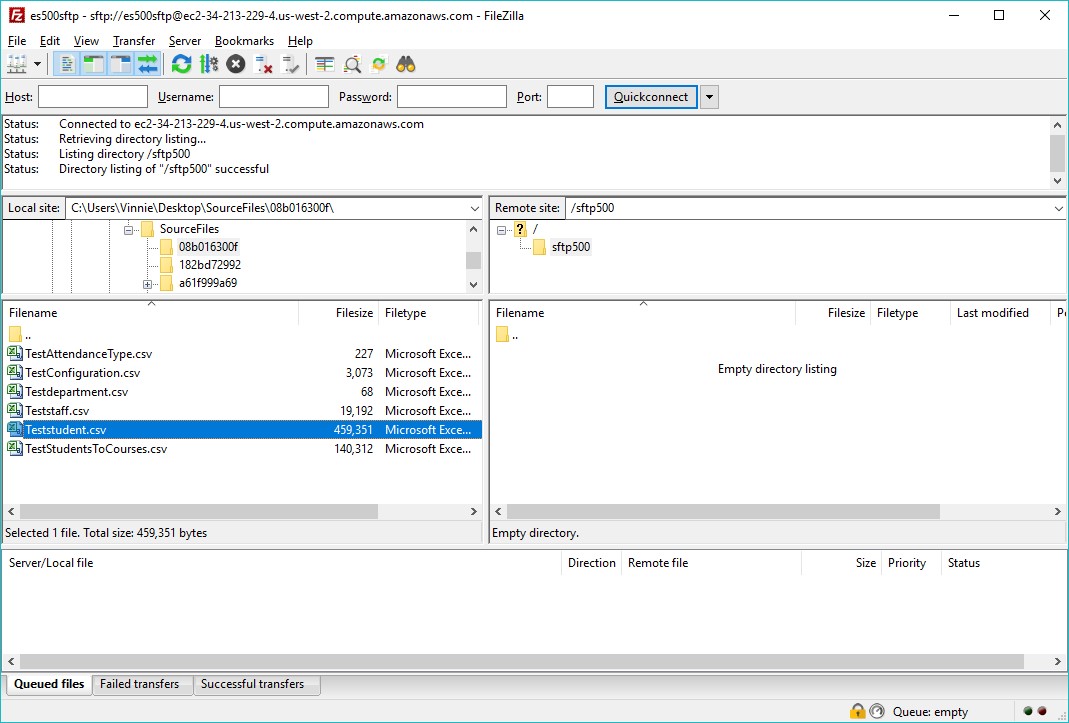Select TestConfiguration.csv file

coord(242,373)
